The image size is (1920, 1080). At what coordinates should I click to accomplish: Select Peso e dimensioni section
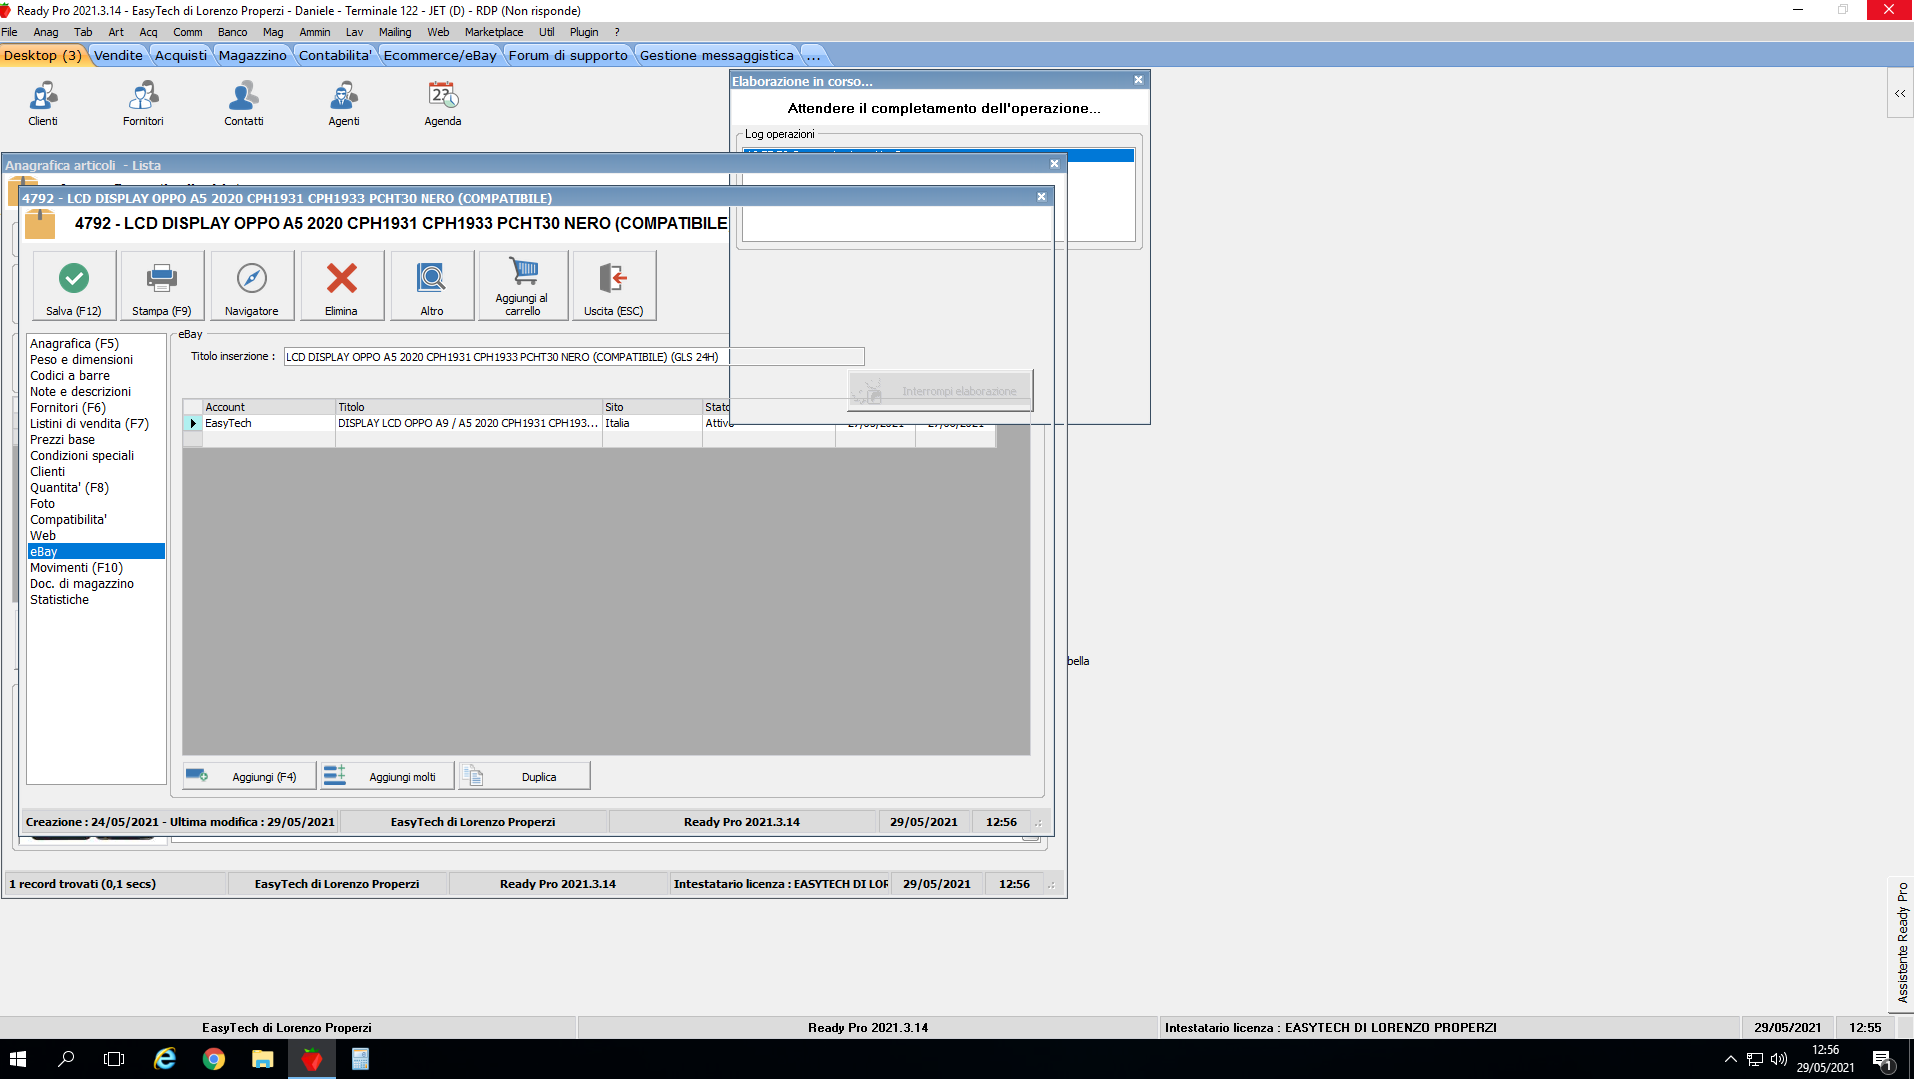(x=96, y=360)
